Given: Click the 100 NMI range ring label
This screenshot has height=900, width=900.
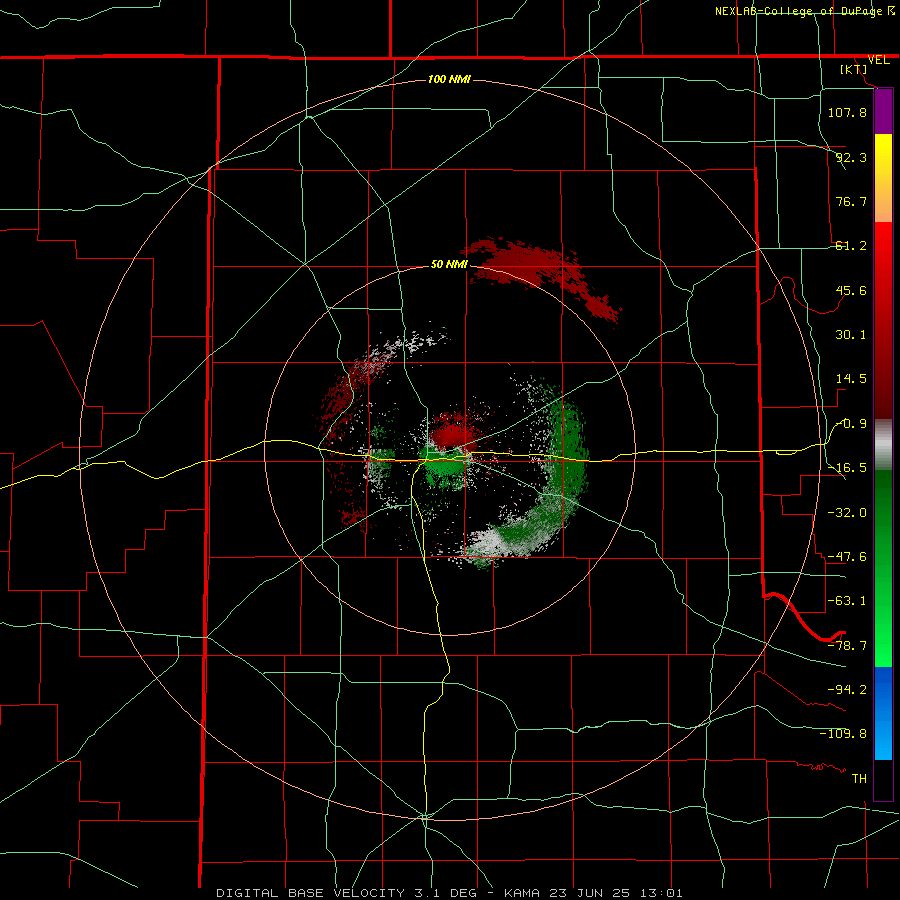Looking at the screenshot, I should (449, 79).
